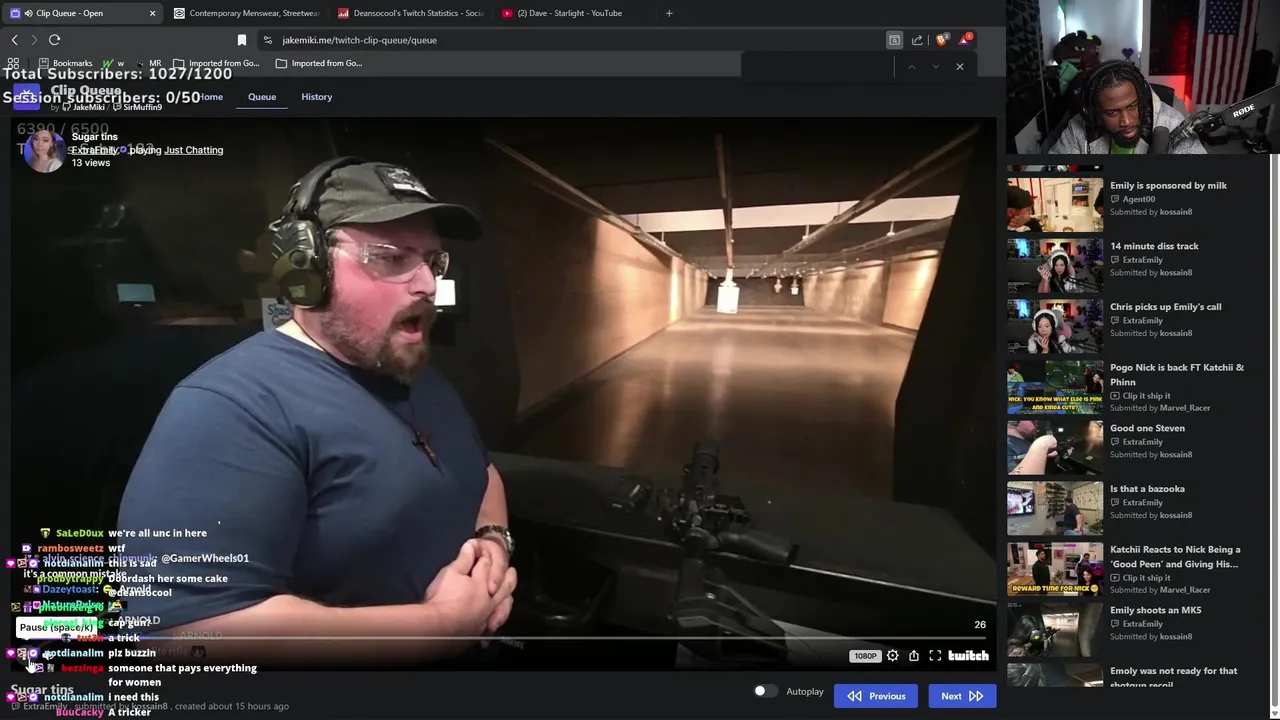Screen dimensions: 1280x720
Task: Click the site settings icon in address bar
Action: (x=268, y=40)
